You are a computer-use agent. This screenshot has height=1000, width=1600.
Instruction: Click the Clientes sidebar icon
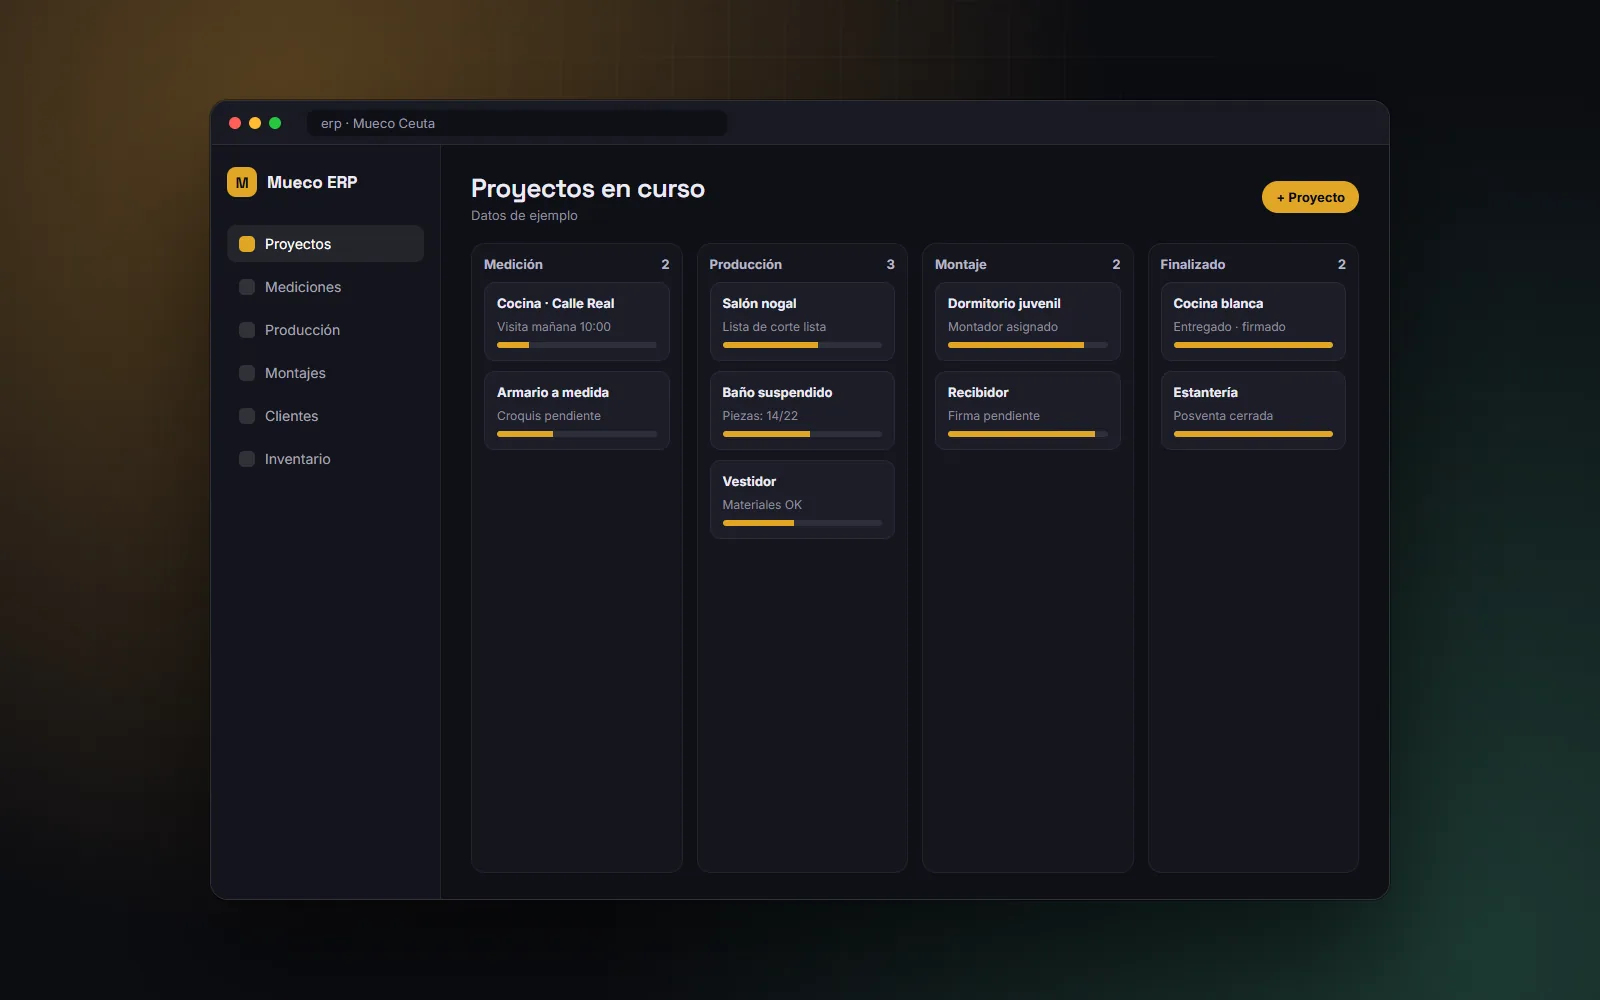click(247, 416)
